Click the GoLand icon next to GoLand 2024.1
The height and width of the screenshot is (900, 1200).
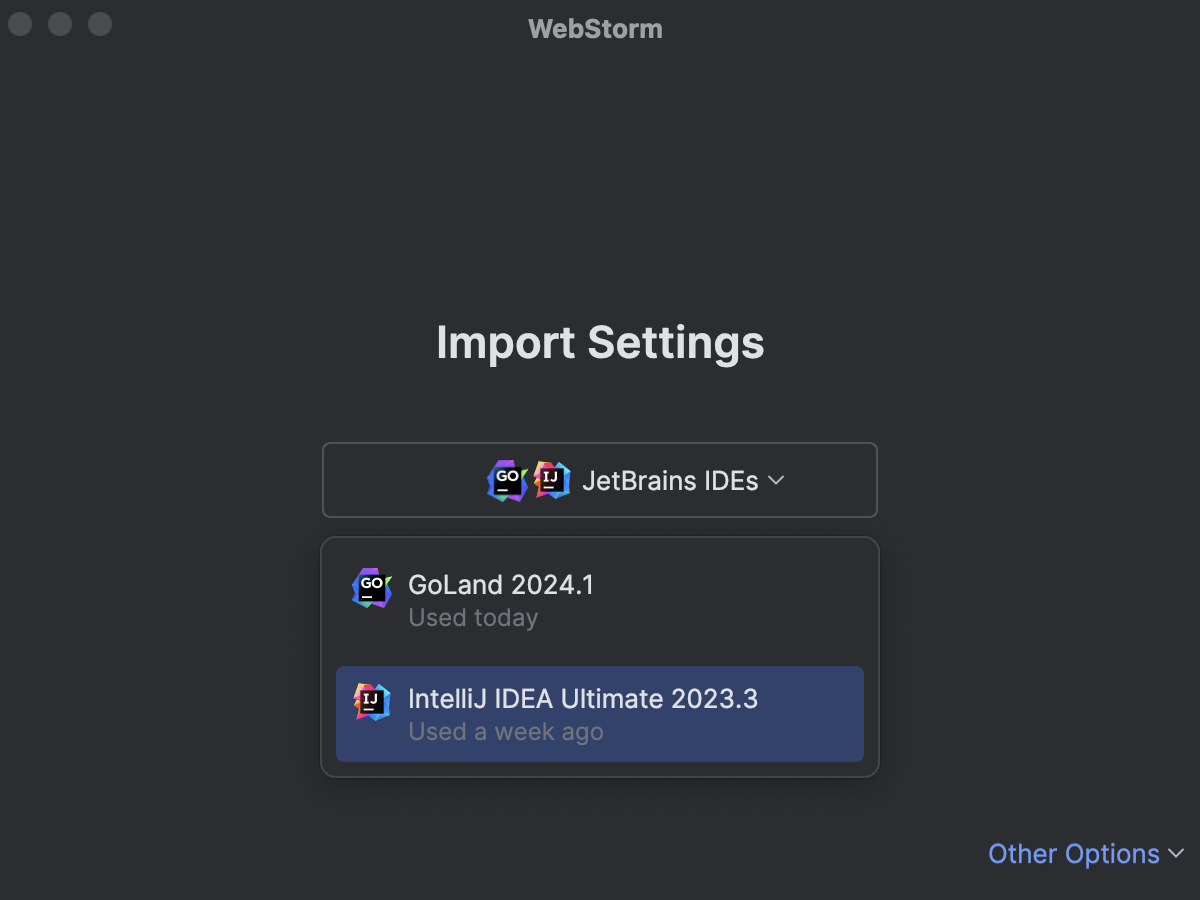[371, 588]
